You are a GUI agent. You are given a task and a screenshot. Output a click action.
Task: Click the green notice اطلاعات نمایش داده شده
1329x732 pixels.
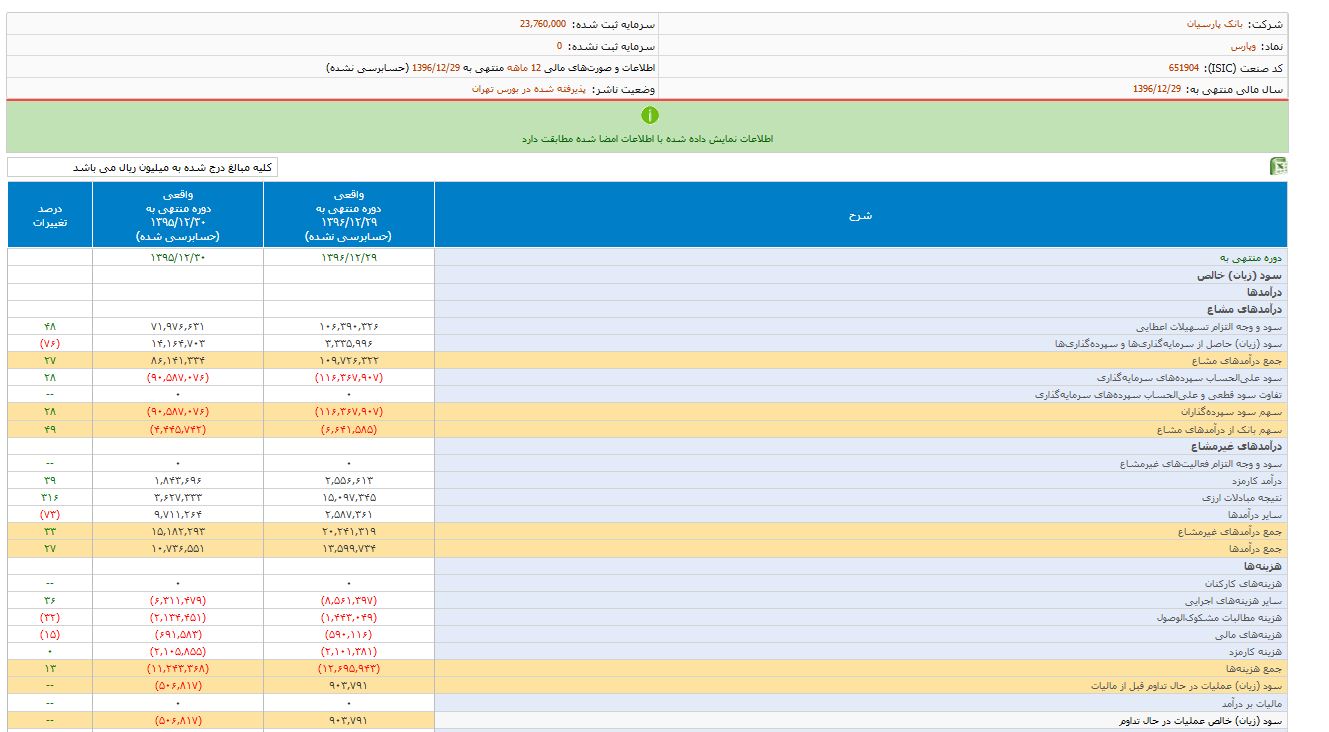point(647,139)
